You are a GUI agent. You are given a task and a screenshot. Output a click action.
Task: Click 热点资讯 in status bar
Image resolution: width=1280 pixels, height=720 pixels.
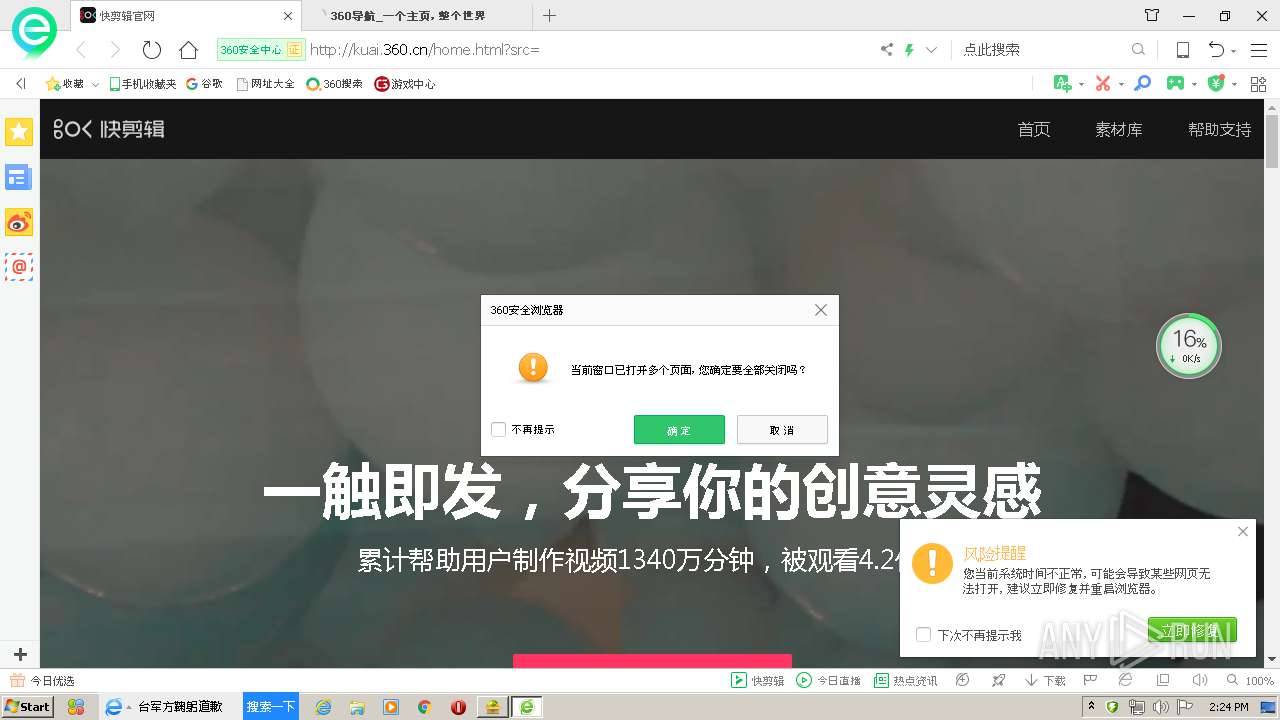[905, 680]
